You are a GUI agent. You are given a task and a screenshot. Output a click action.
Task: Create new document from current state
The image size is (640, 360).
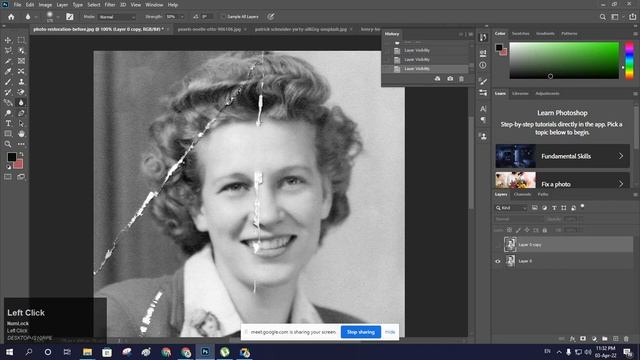click(x=438, y=78)
